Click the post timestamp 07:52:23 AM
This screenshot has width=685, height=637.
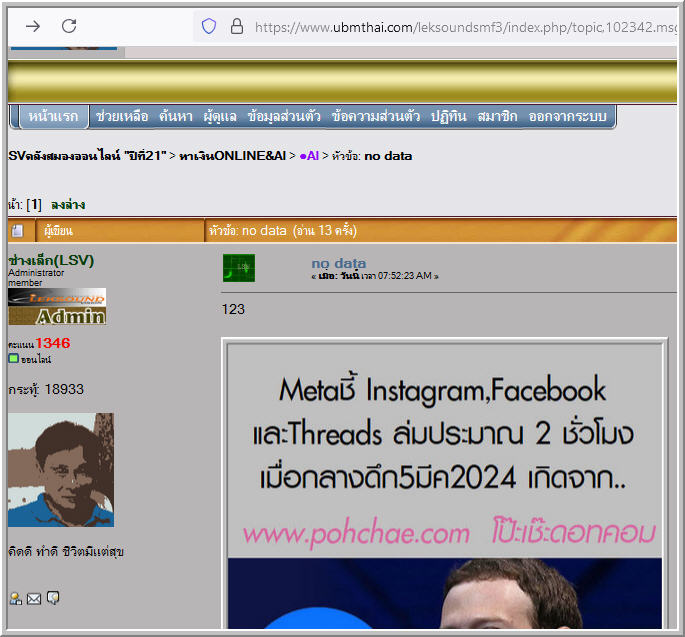(405, 276)
